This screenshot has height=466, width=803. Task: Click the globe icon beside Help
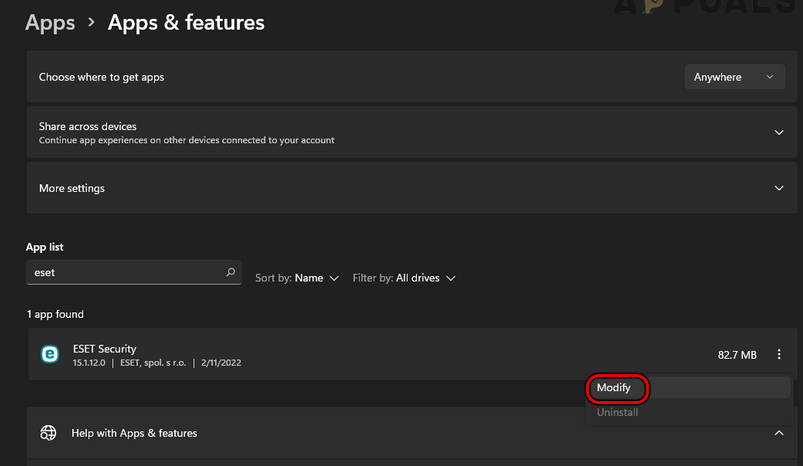(48, 433)
